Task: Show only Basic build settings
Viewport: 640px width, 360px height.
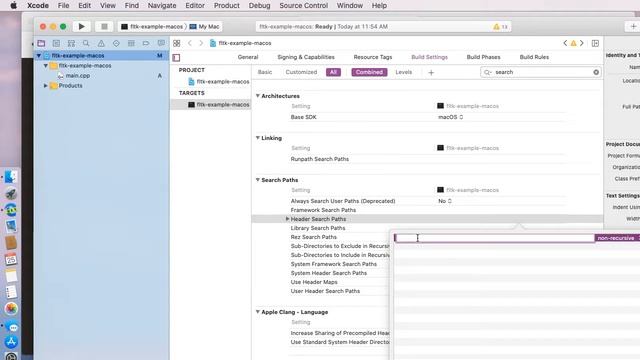Action: (265, 72)
